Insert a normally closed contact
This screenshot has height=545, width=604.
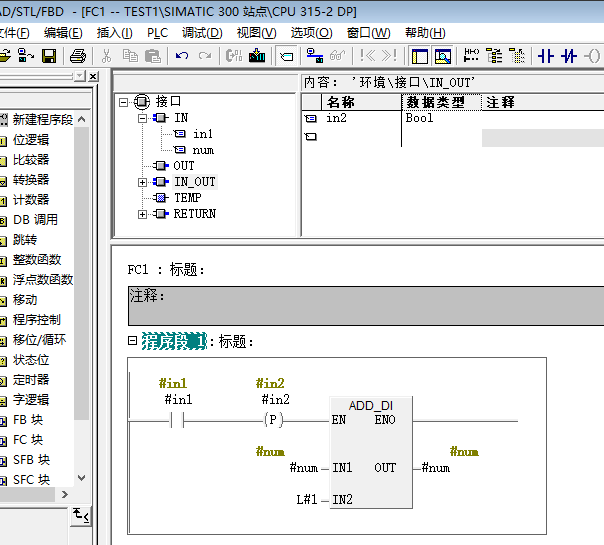point(569,56)
